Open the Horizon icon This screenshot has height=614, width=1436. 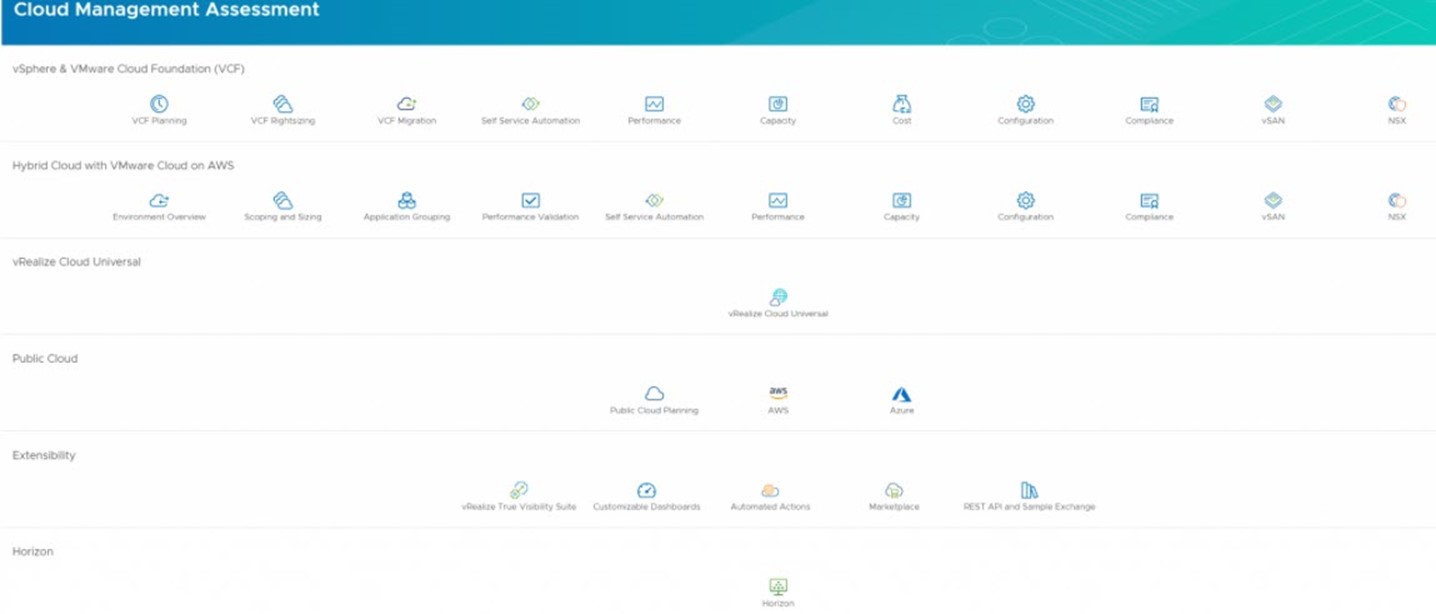(x=778, y=586)
